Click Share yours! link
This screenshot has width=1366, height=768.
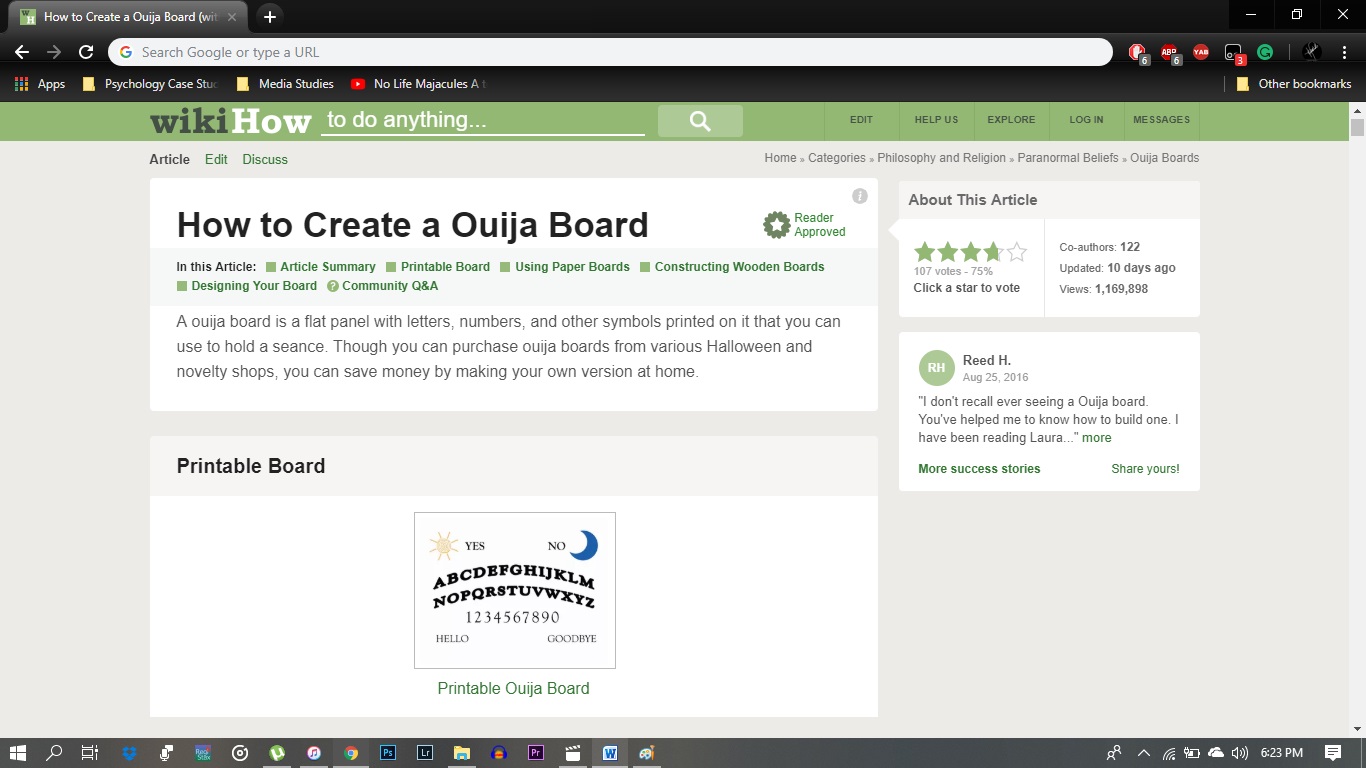(x=1146, y=469)
